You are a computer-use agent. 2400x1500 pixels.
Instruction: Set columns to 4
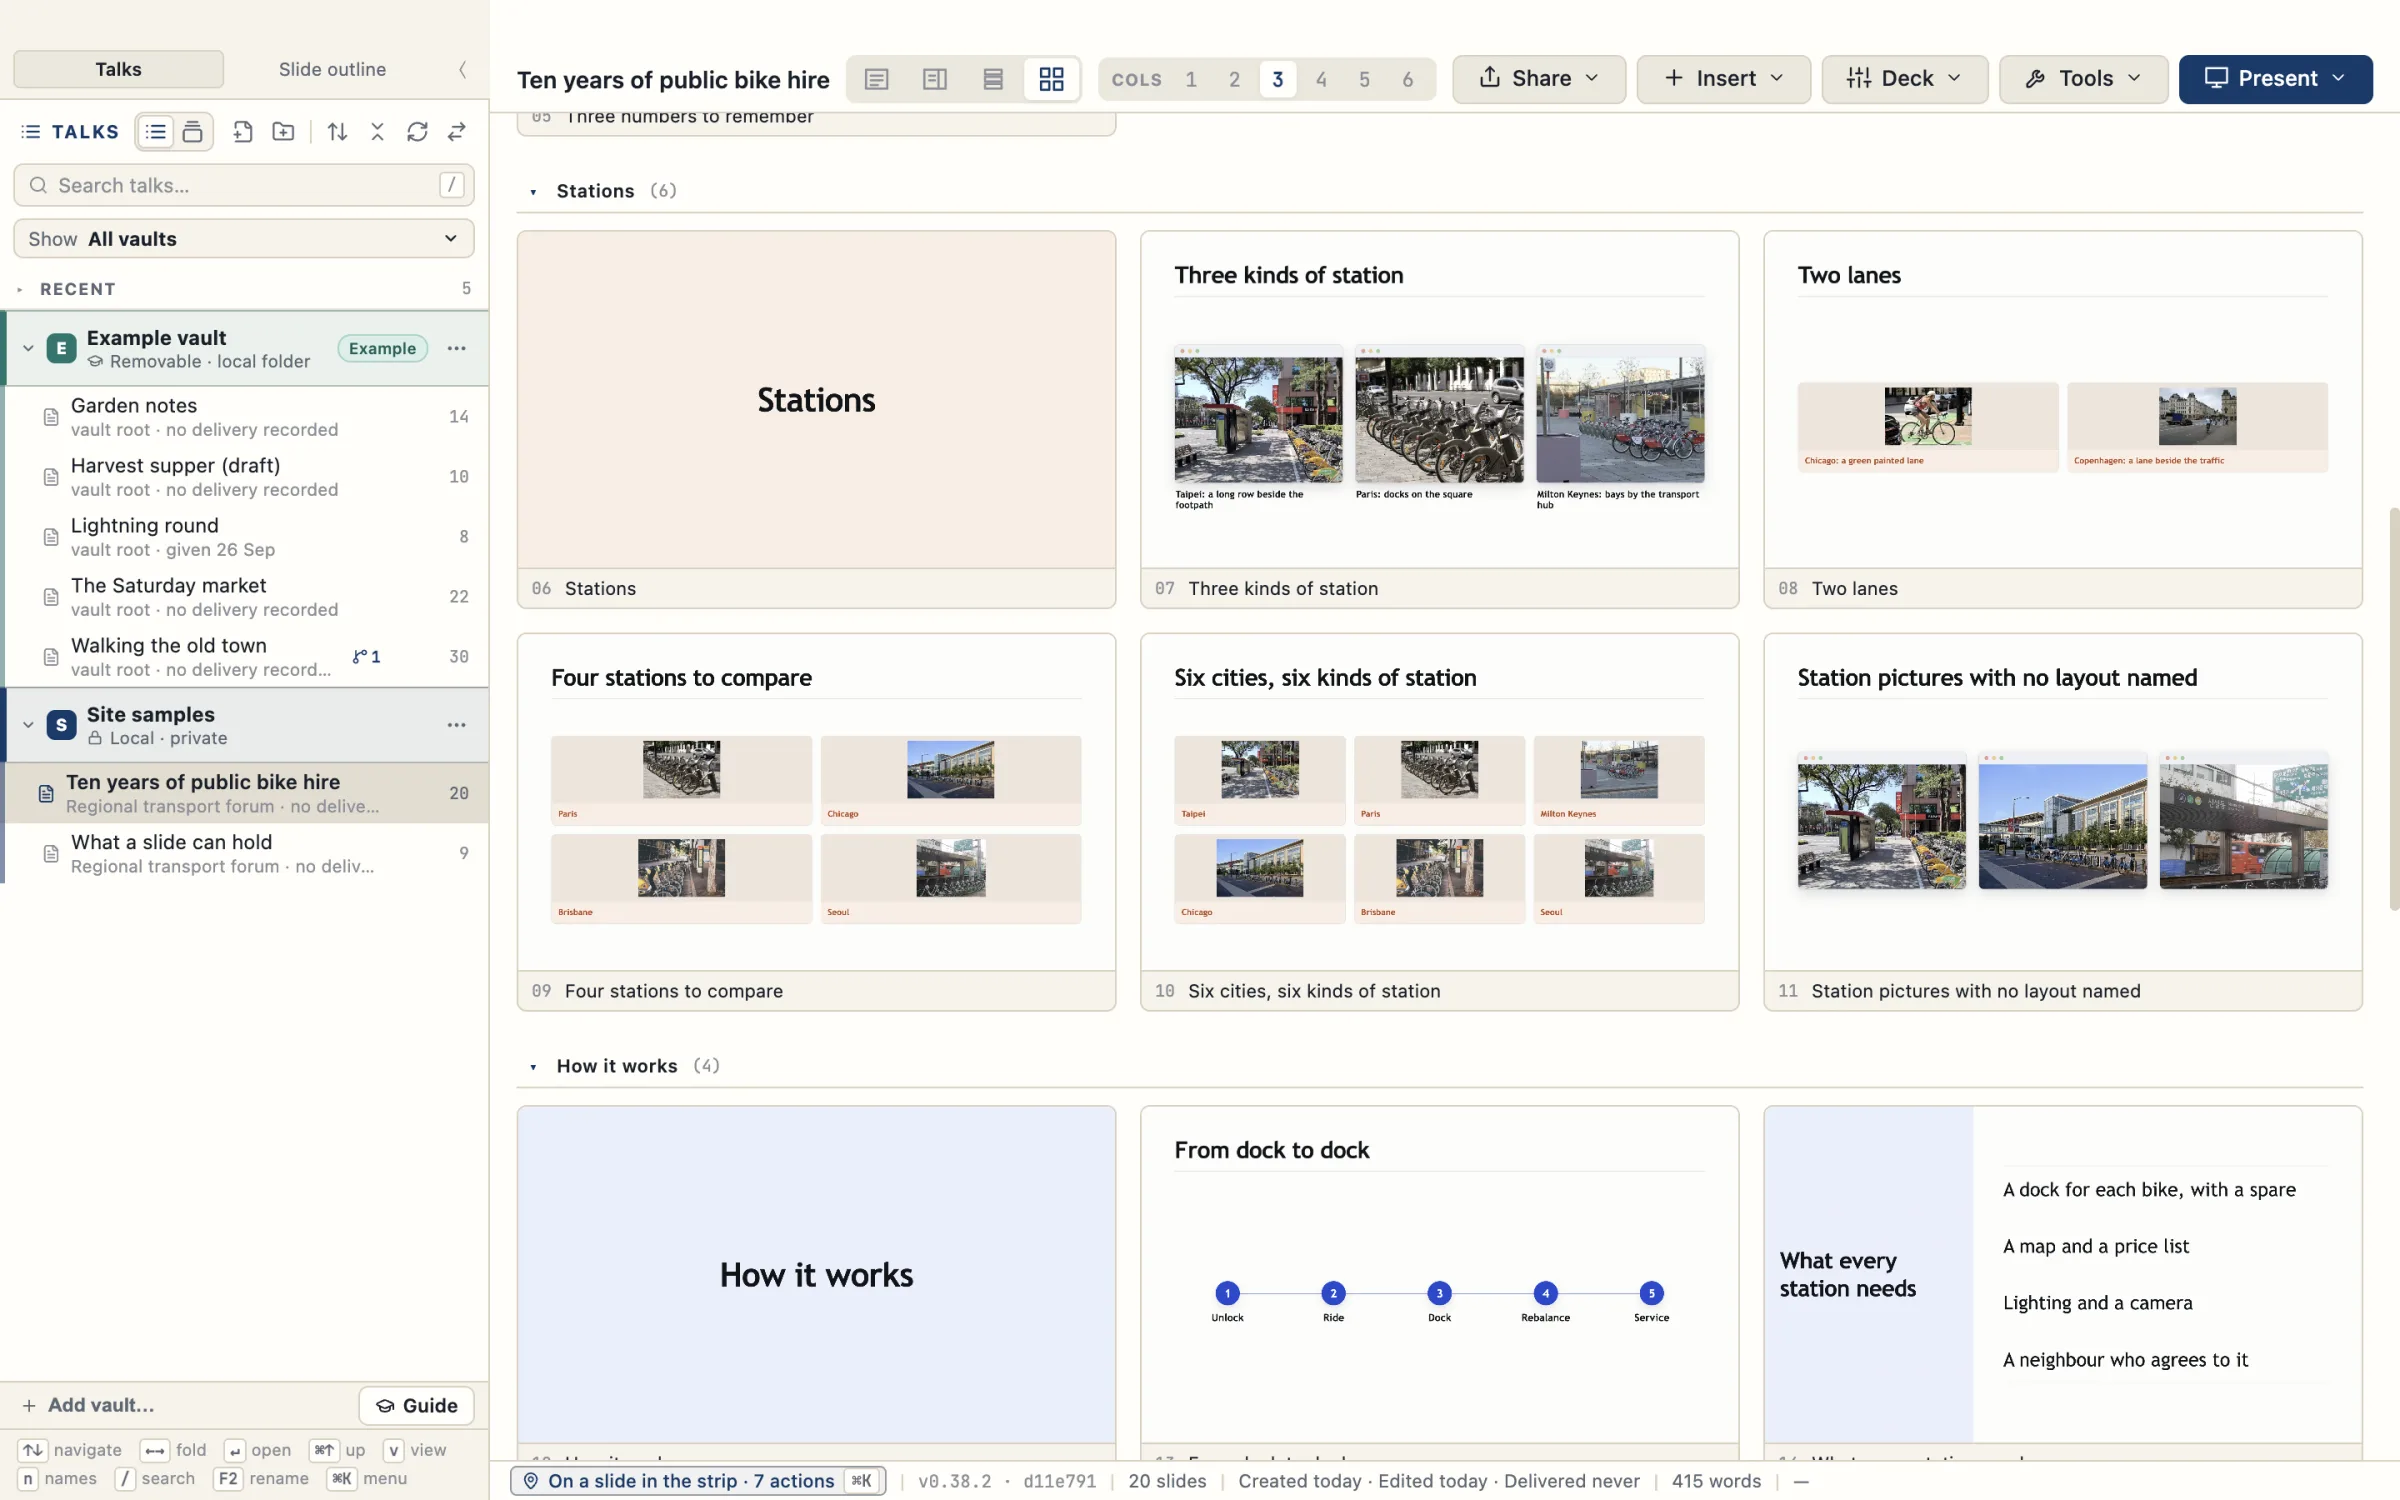pyautogui.click(x=1321, y=79)
